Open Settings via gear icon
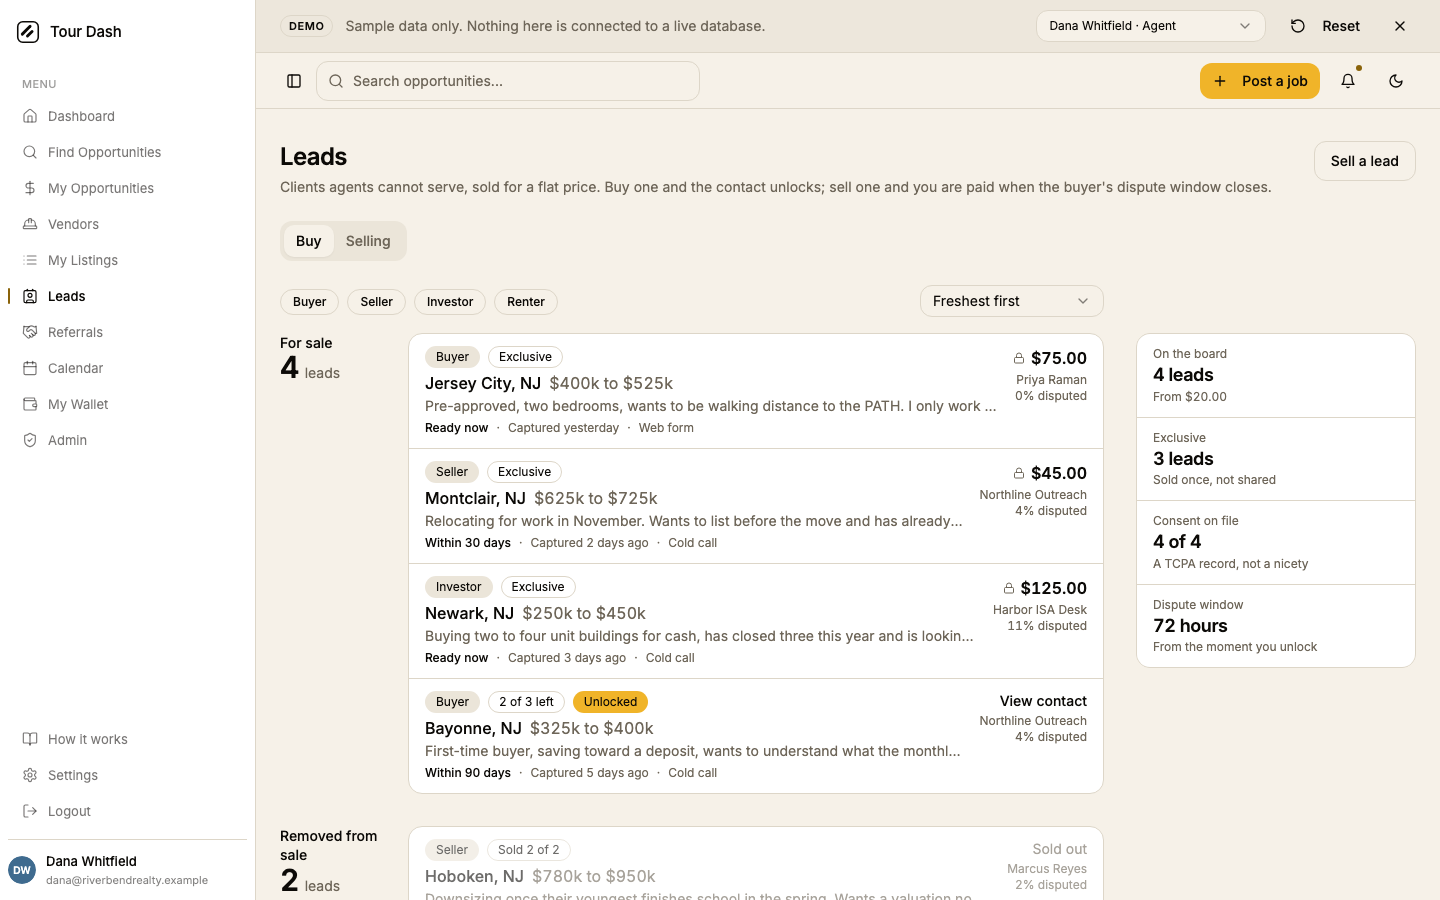1440x900 pixels. click(30, 775)
